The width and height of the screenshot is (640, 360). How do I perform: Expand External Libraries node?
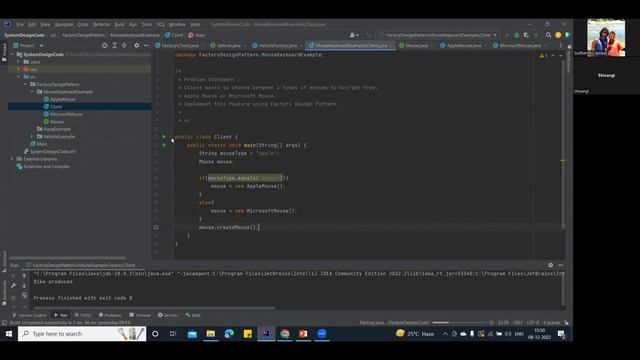click(x=12, y=159)
